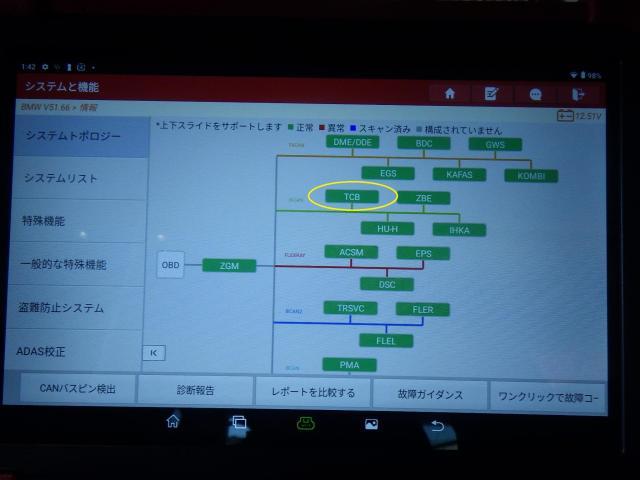The width and height of the screenshot is (640, 480).
Task: Select the PMA module node
Action: pyautogui.click(x=349, y=364)
